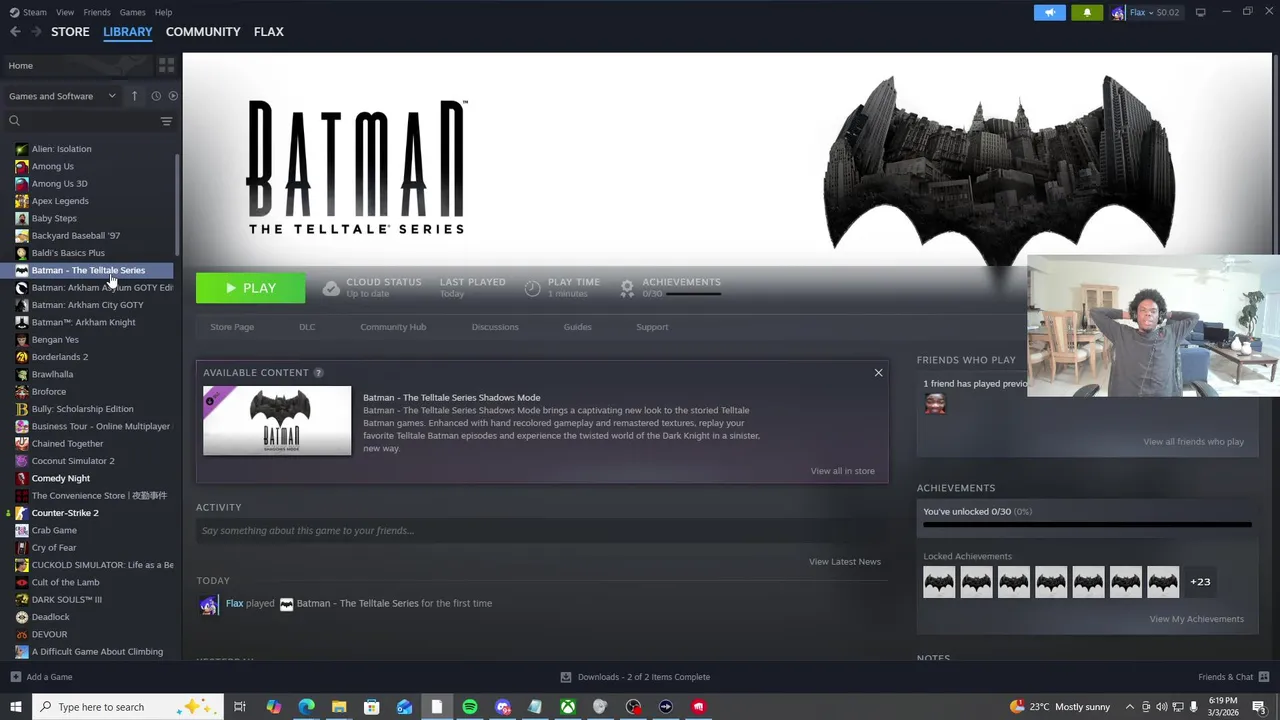Click the Flax username in today's activity

pyautogui.click(x=234, y=604)
